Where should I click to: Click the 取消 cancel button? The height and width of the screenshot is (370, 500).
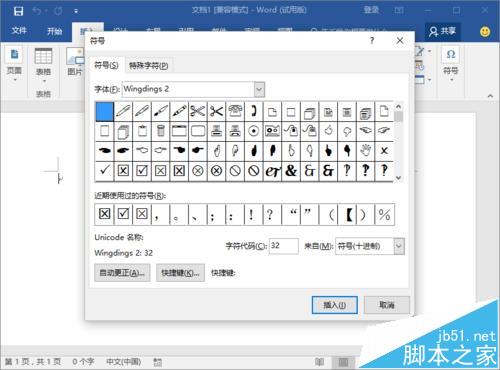(387, 305)
